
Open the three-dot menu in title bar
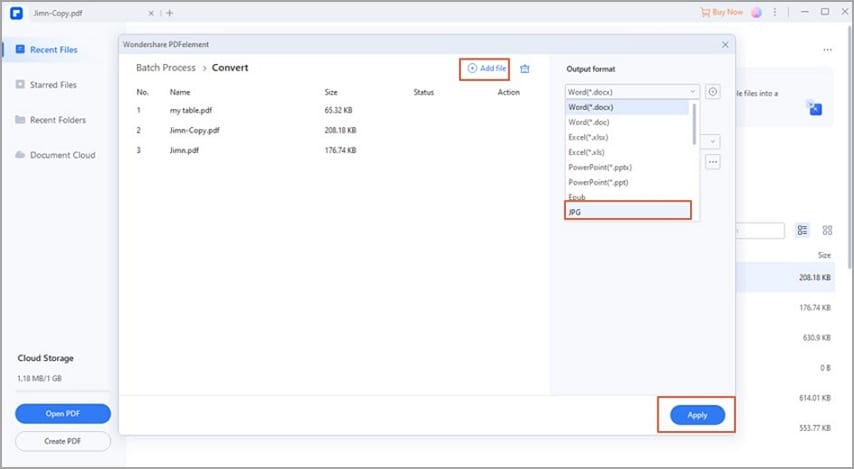tap(774, 12)
